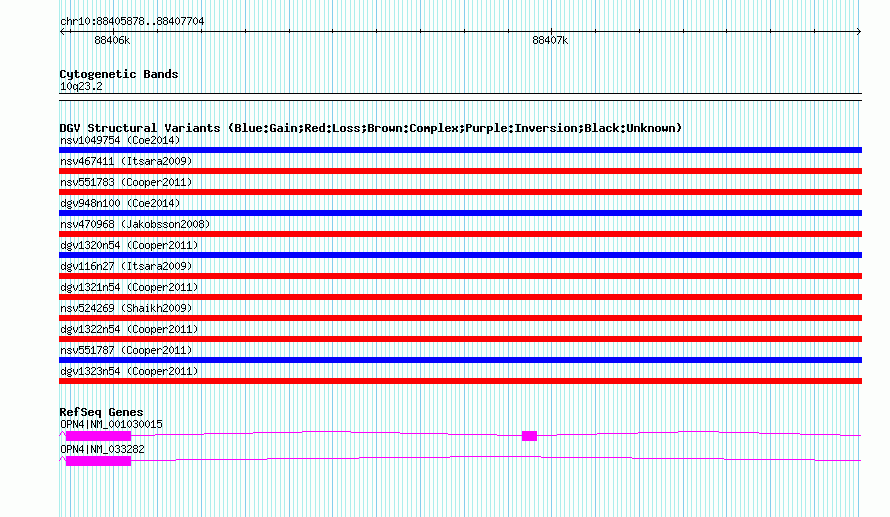Select the DGV Structural Variants track title
This screenshot has height=517, width=890.
(371, 128)
